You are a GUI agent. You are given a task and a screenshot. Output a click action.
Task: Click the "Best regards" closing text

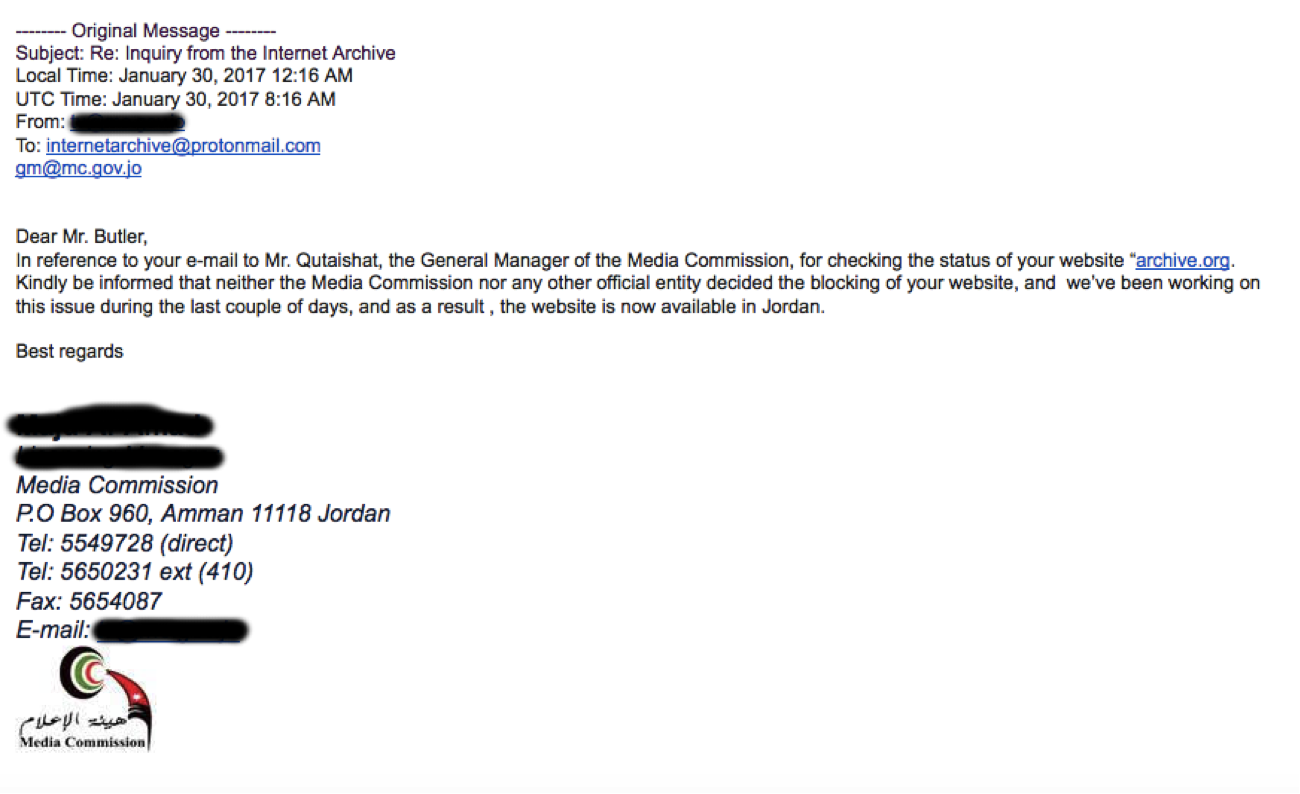point(70,351)
